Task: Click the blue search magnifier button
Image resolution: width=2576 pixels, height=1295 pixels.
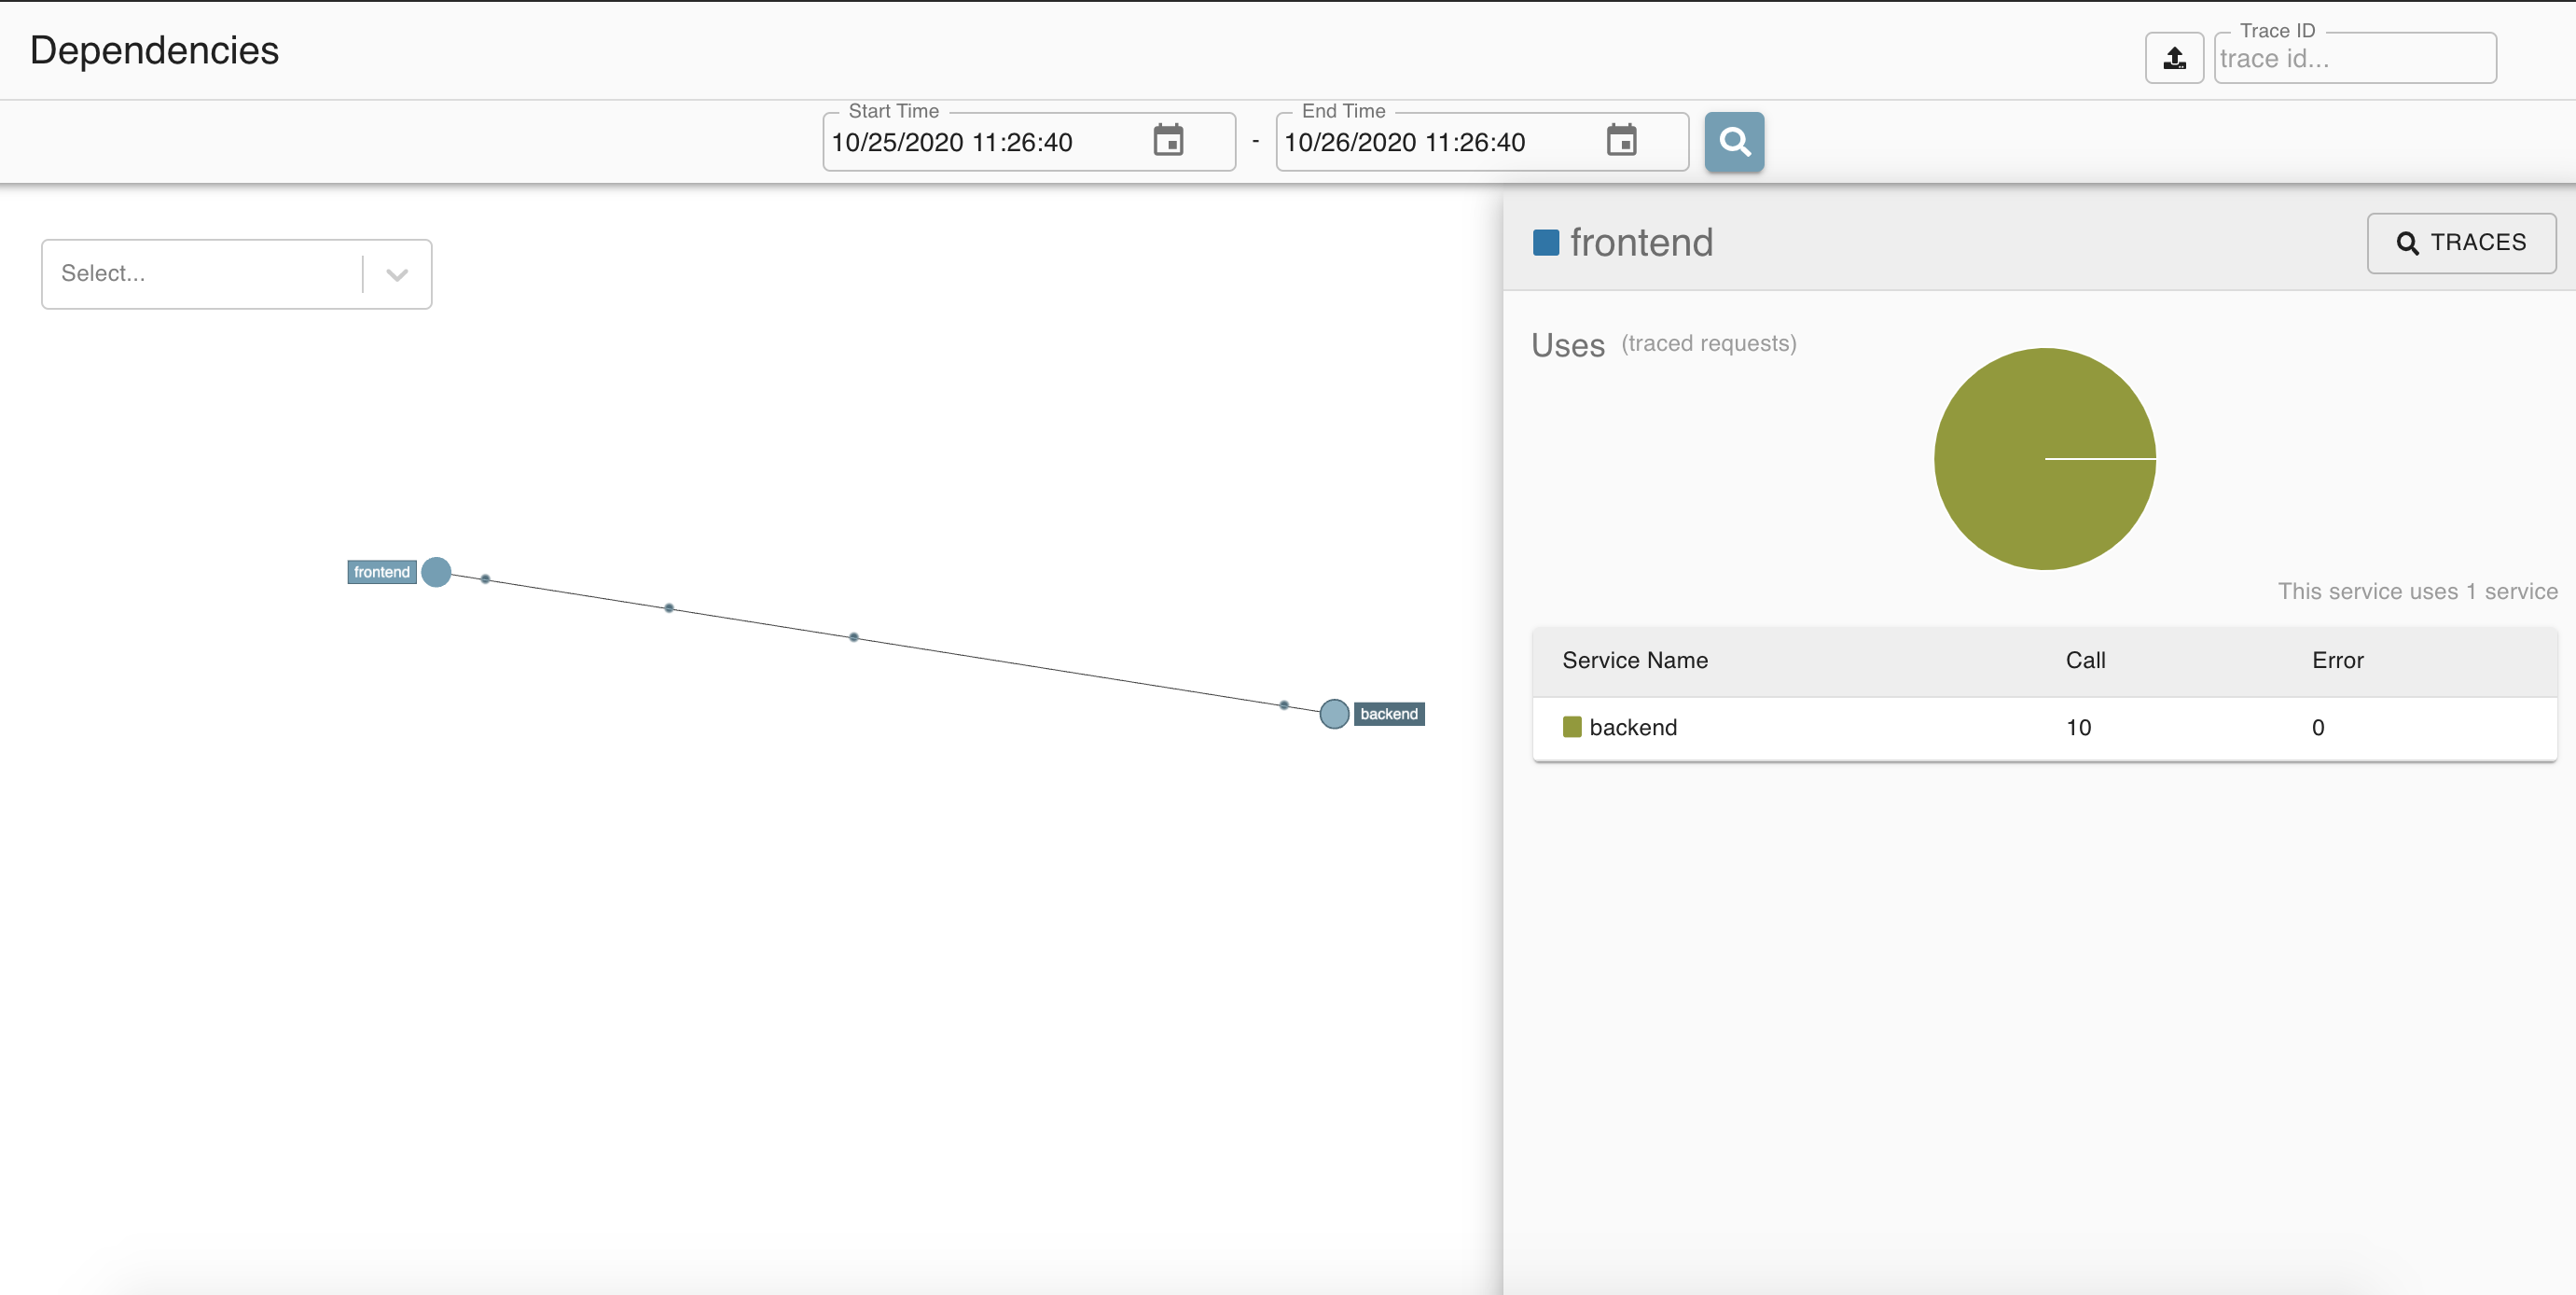Action: pos(1733,142)
